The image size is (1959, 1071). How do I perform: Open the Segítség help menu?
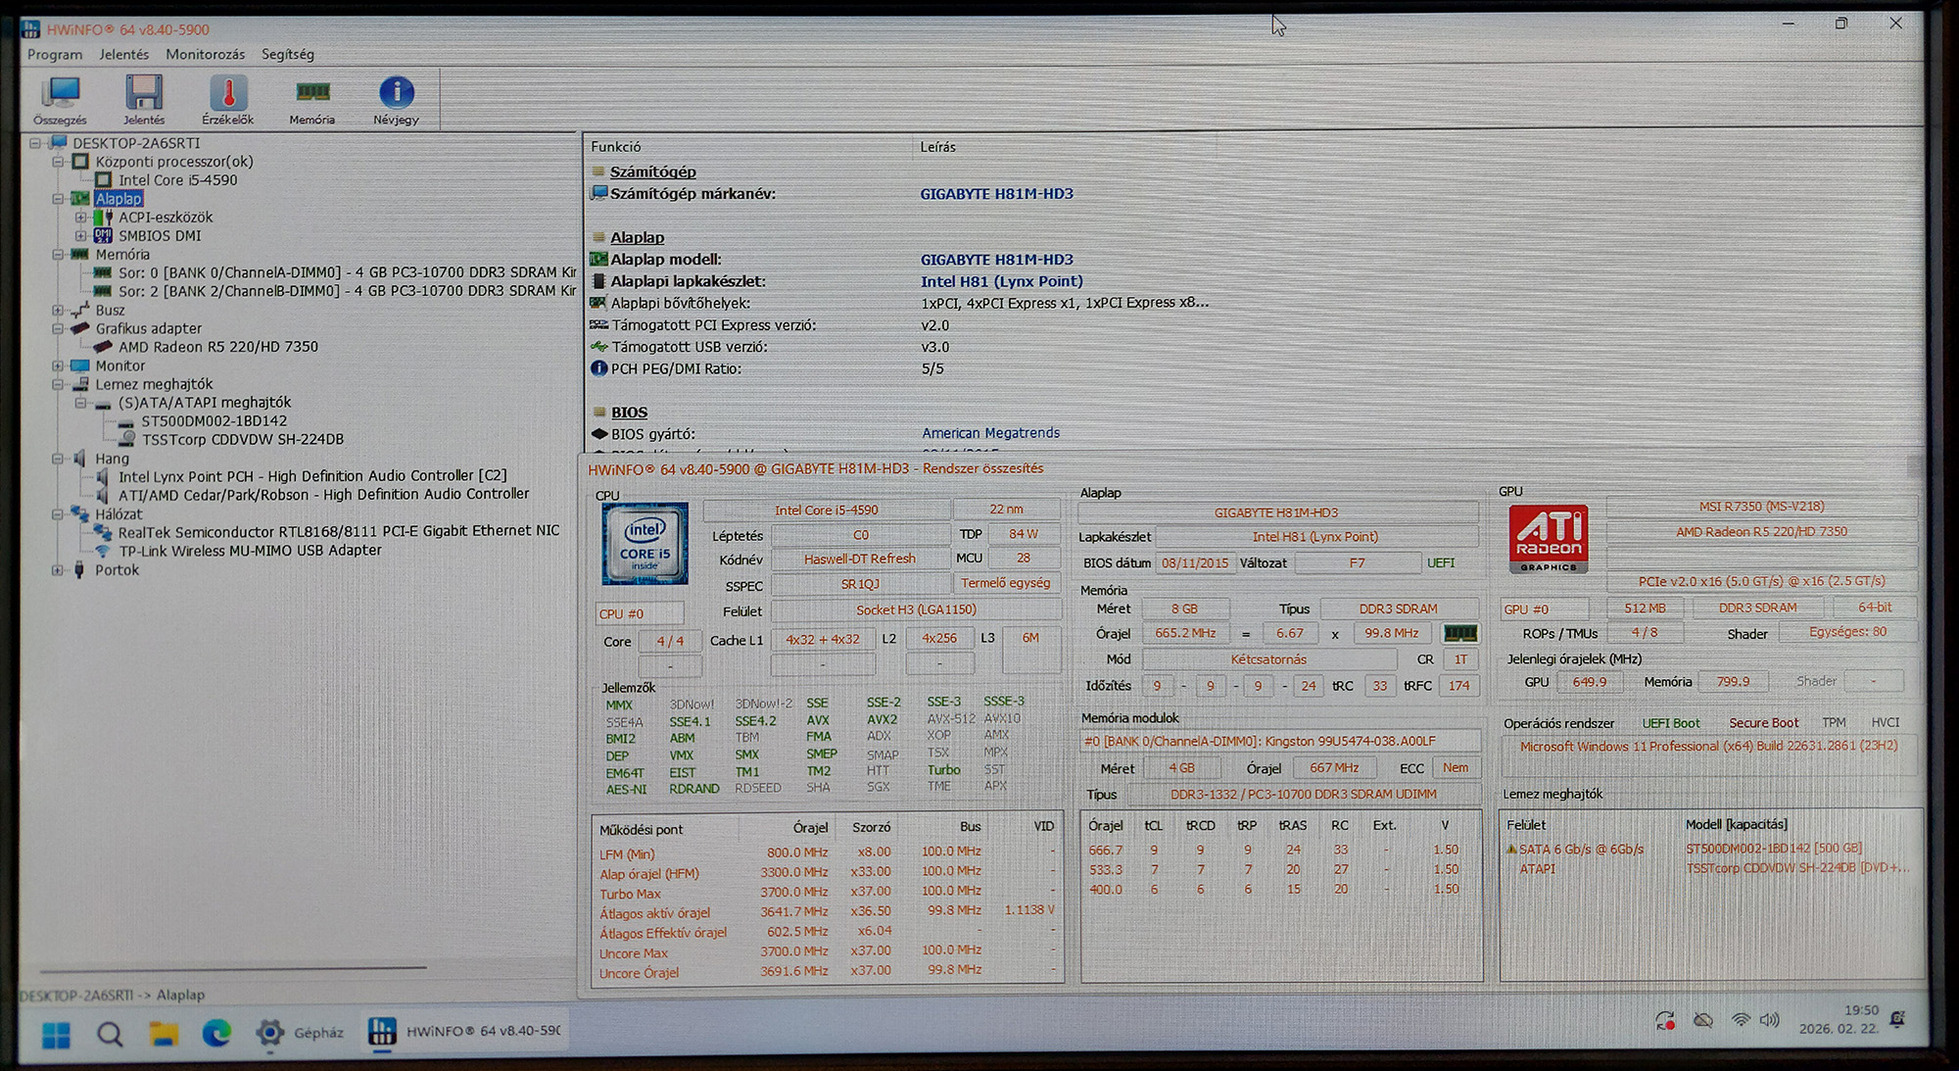[x=288, y=54]
